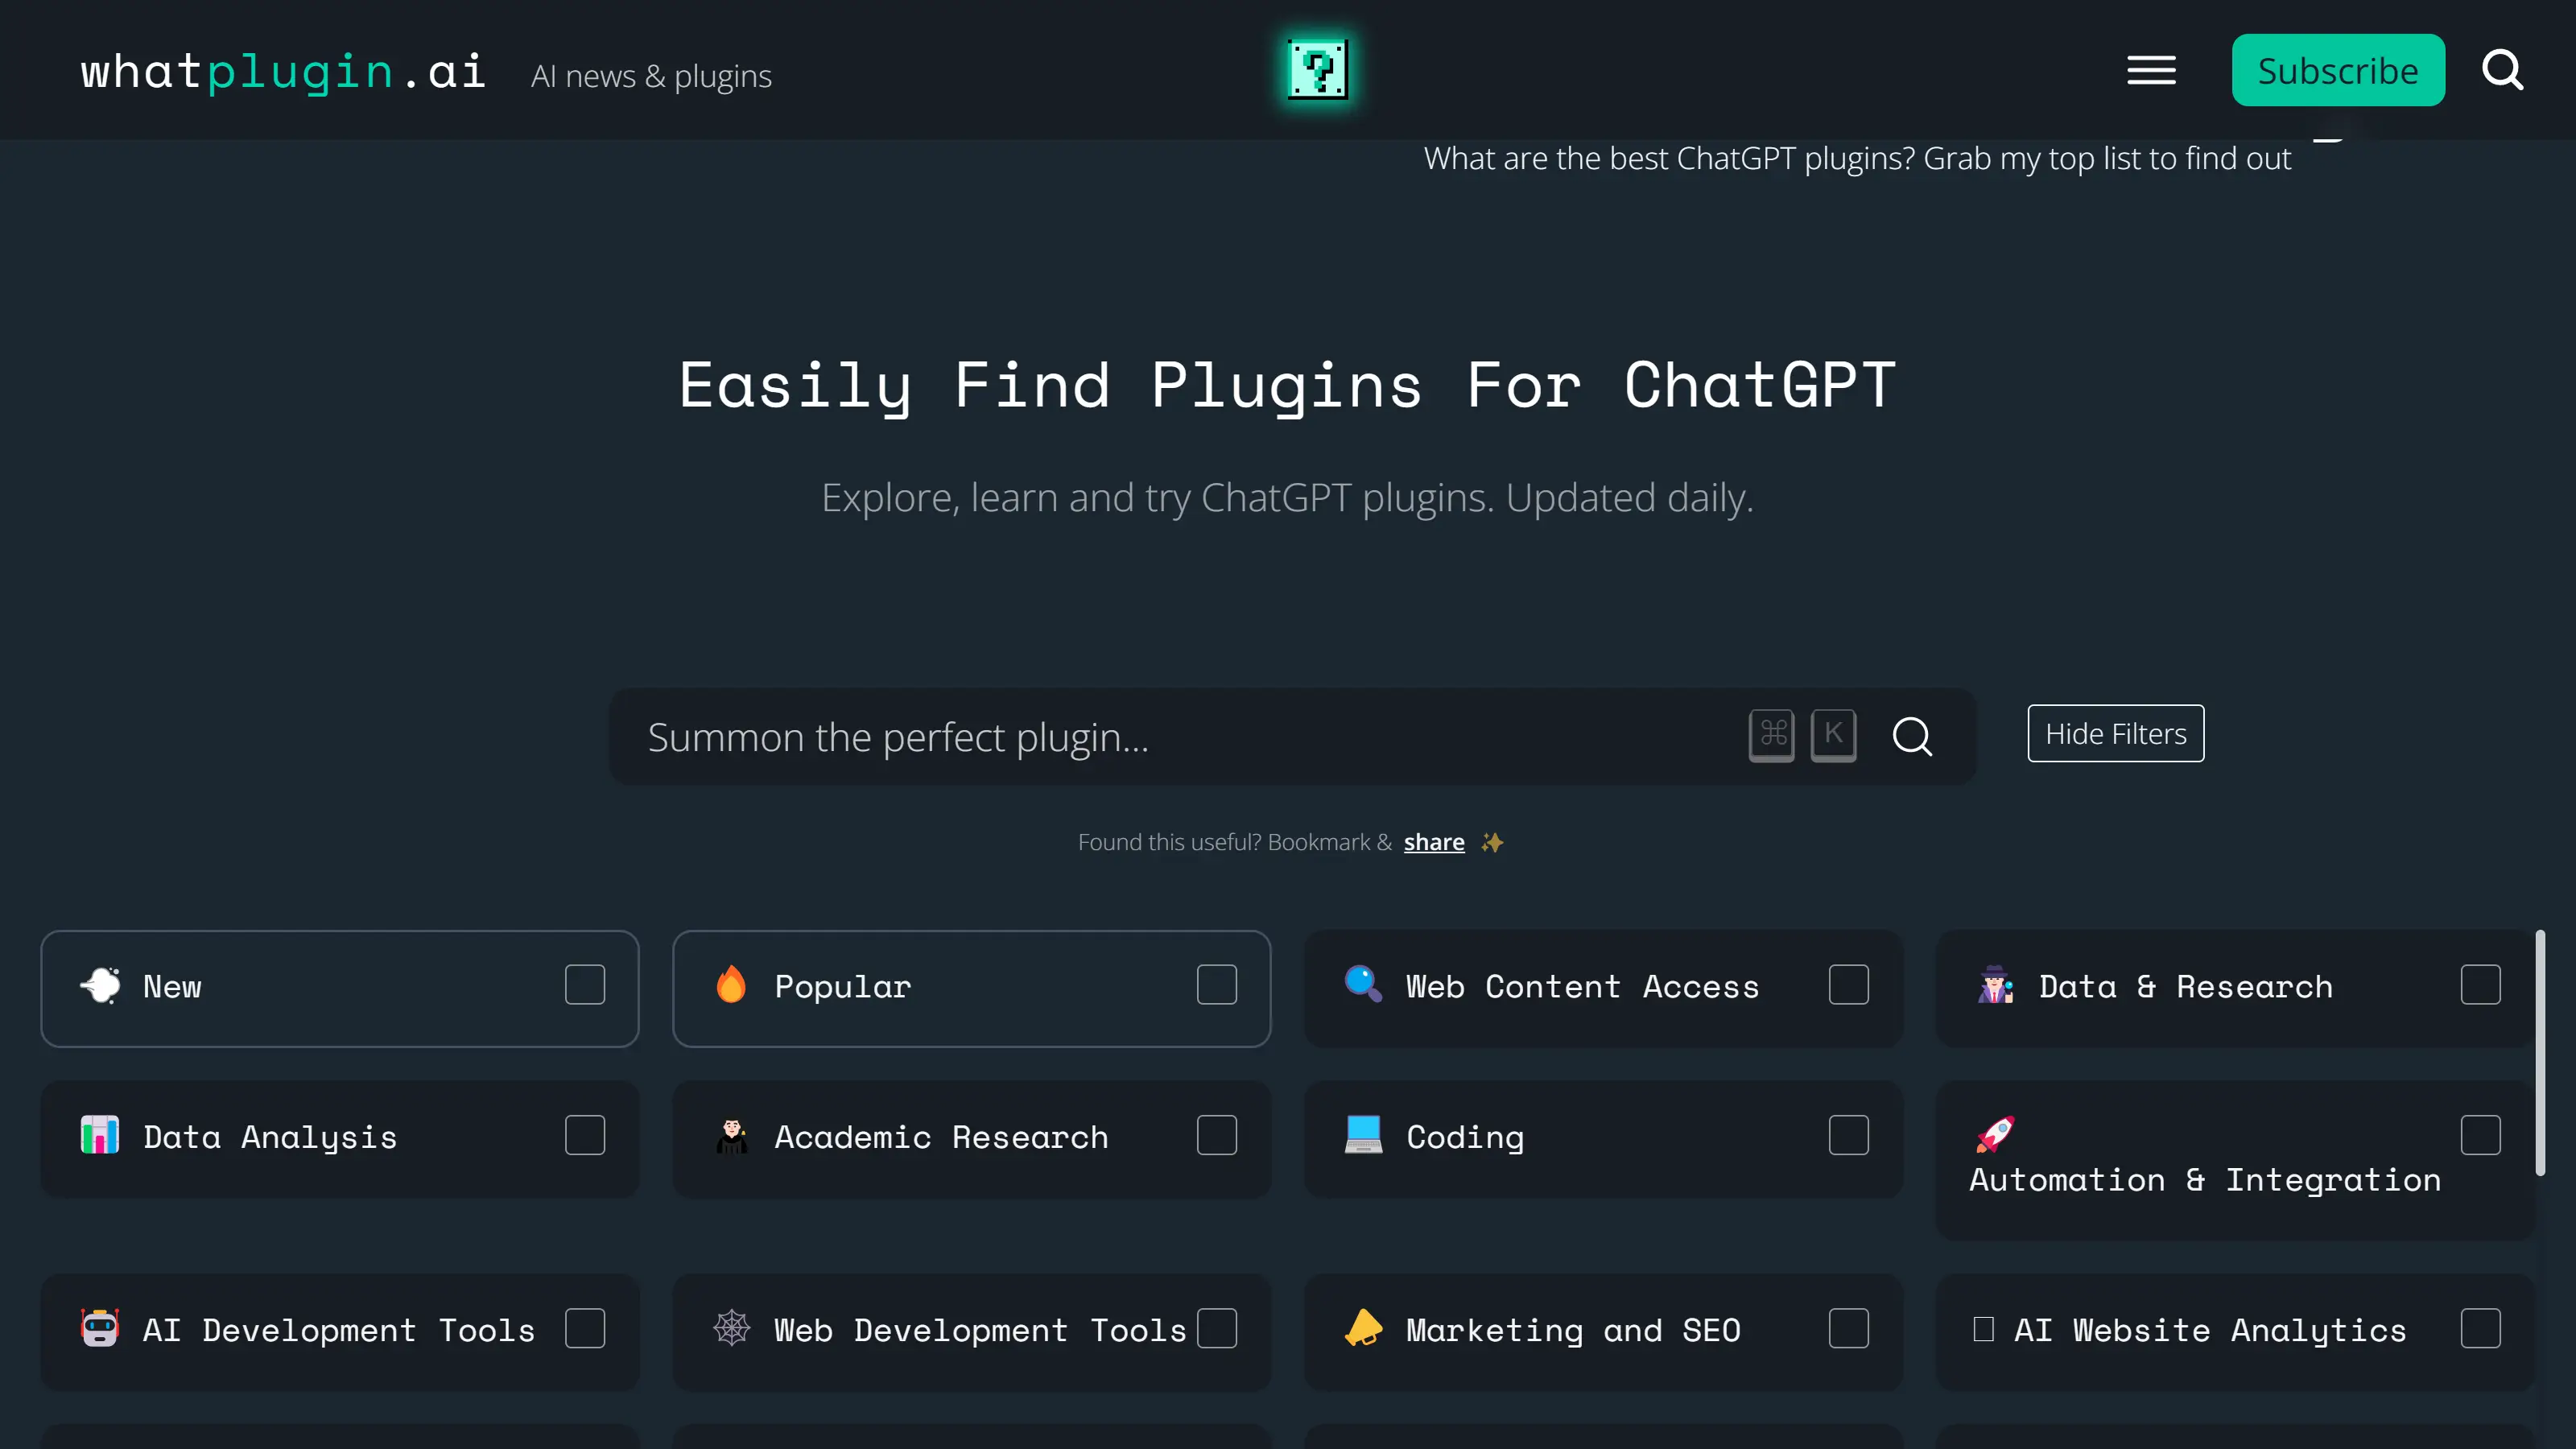Image resolution: width=2576 pixels, height=1449 pixels.
Task: Click Hide Filters button
Action: point(2116,733)
